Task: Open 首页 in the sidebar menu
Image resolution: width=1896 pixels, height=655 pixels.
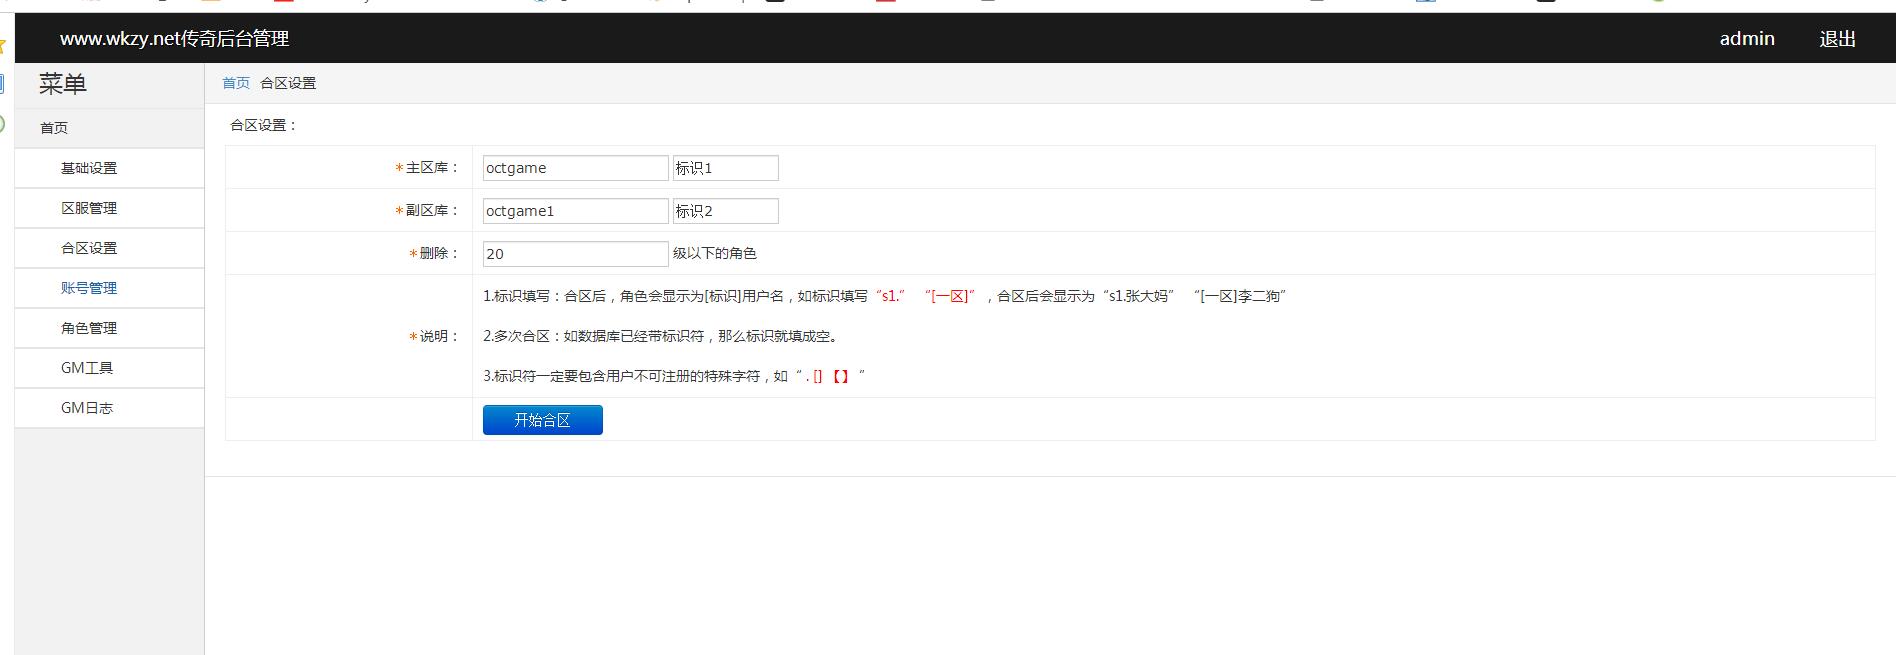Action: 54,128
